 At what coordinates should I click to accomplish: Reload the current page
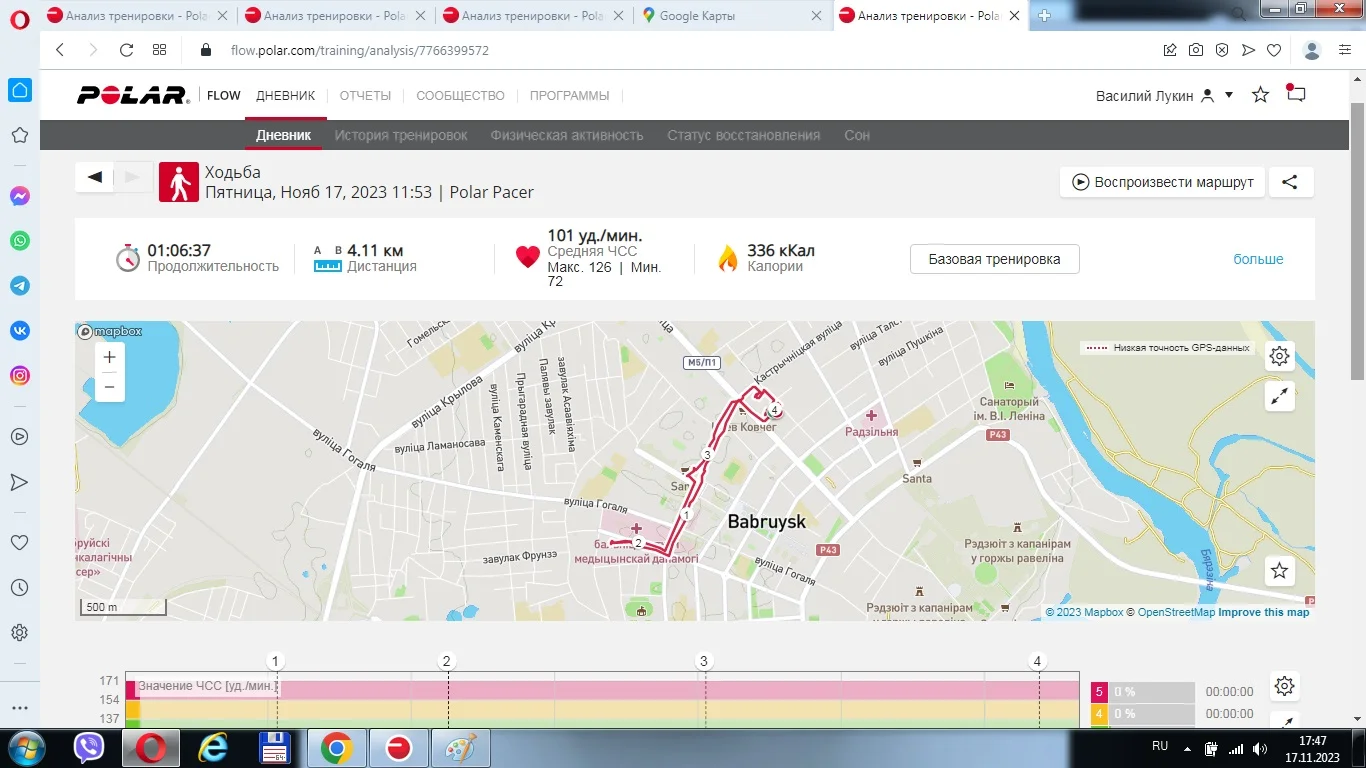126,50
